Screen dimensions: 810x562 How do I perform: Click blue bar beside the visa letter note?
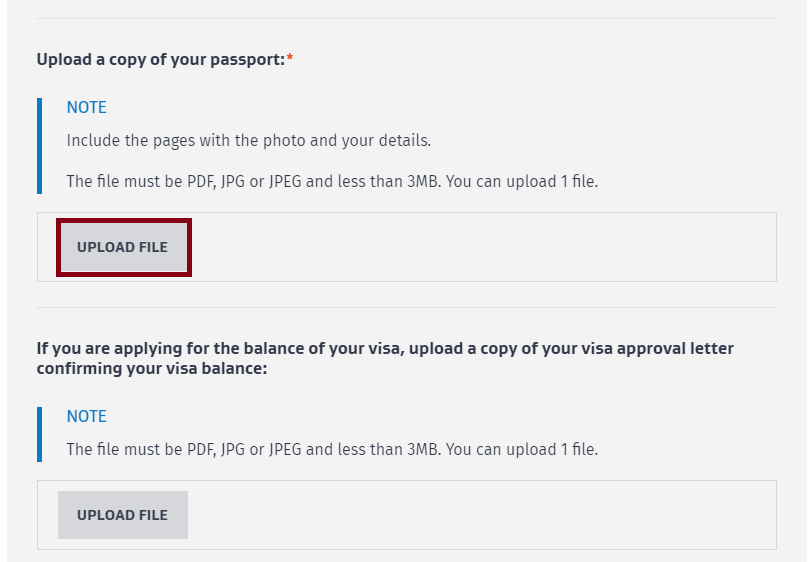pyautogui.click(x=39, y=434)
